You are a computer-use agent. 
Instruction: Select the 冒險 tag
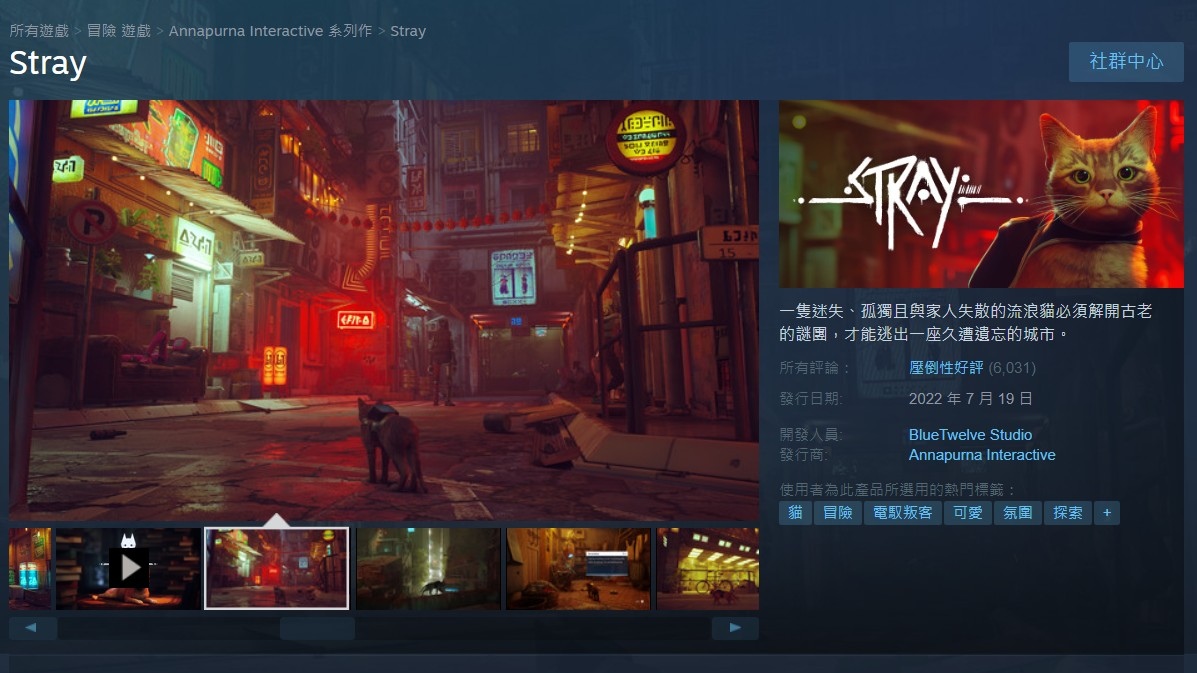coord(837,513)
